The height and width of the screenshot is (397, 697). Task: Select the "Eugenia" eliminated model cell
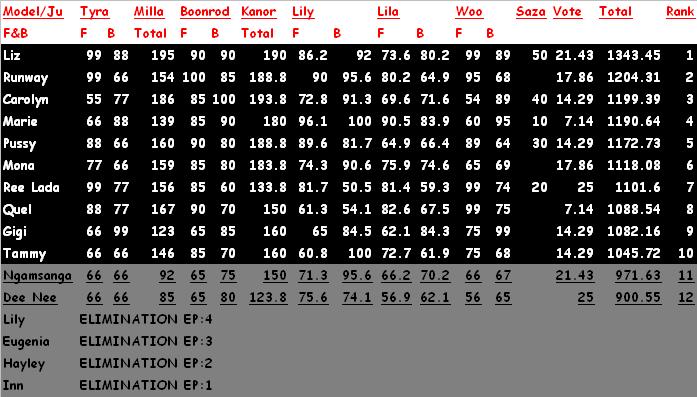(x=26, y=342)
